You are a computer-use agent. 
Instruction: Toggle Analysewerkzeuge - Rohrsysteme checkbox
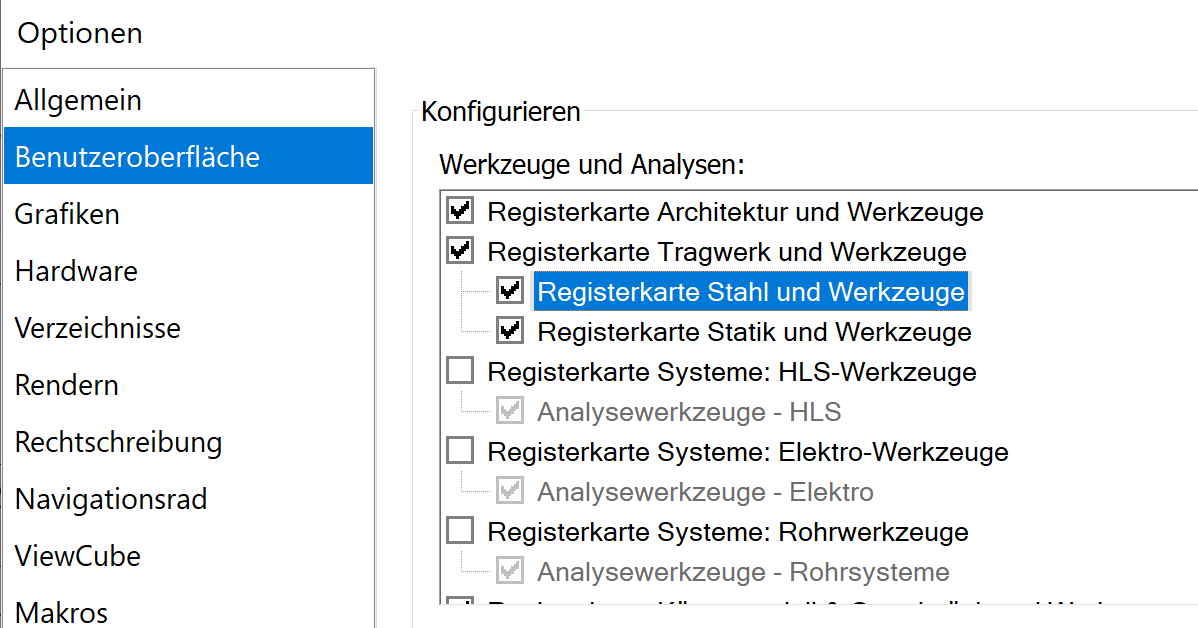click(510, 572)
